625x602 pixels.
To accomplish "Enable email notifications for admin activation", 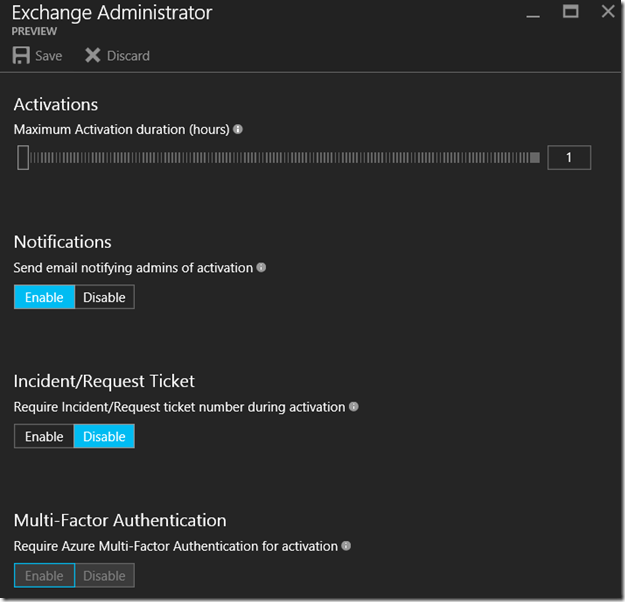I will coord(44,297).
